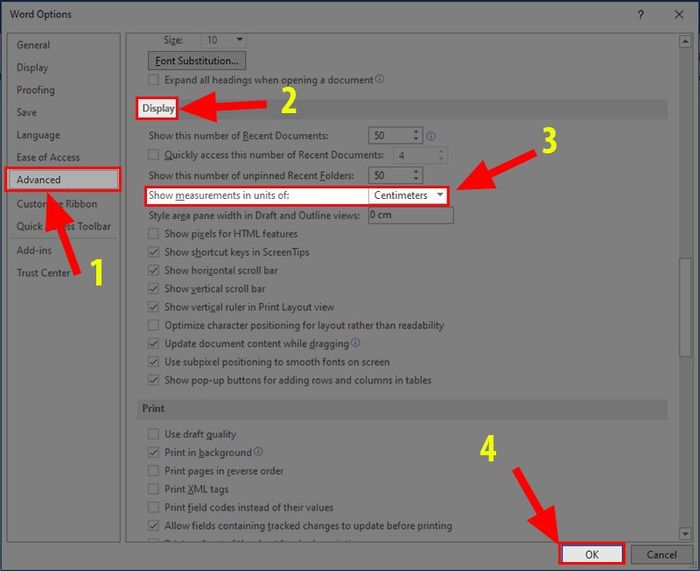The width and height of the screenshot is (700, 571).
Task: Check Use draft quality option
Action: [x=153, y=434]
